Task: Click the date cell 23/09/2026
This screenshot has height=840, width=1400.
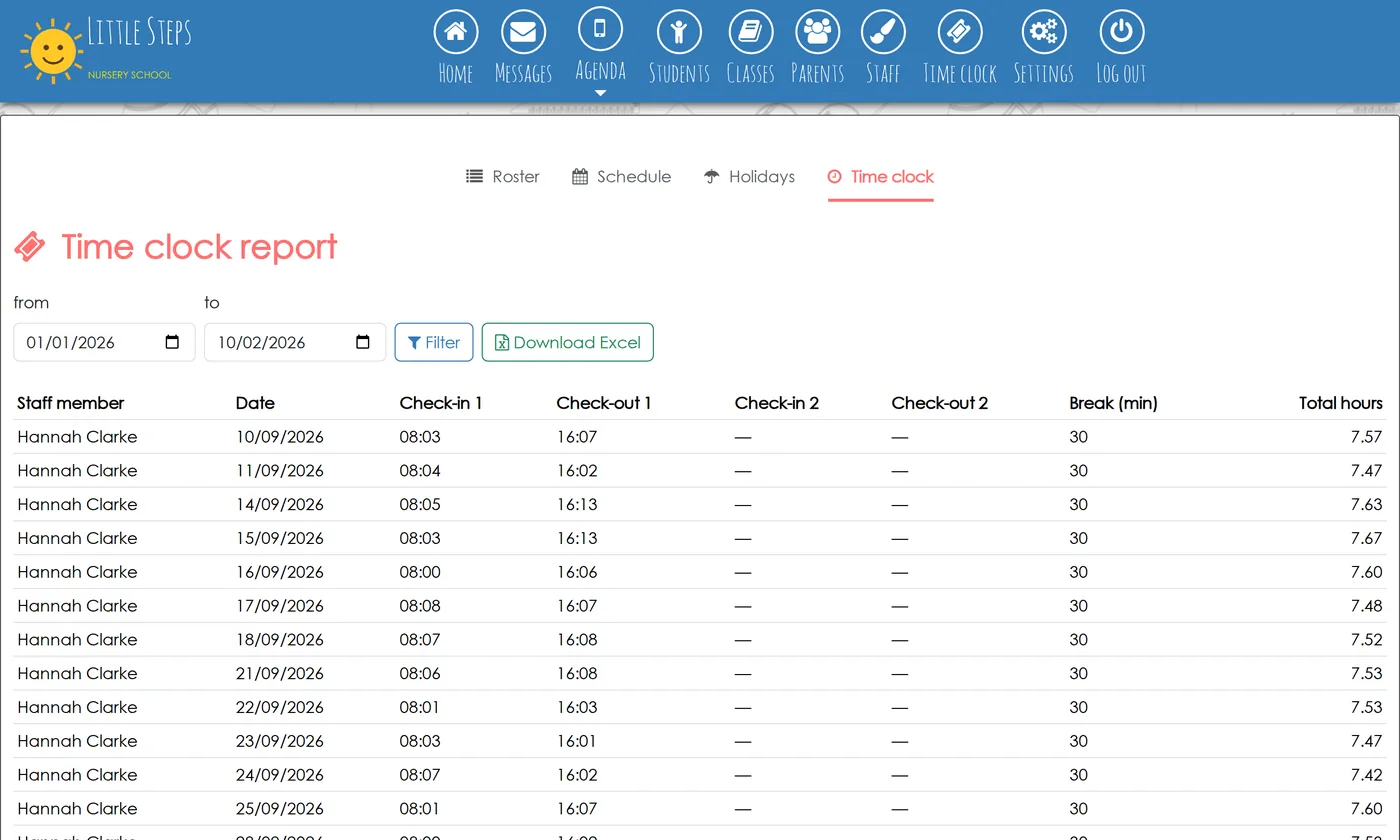Action: (x=280, y=741)
